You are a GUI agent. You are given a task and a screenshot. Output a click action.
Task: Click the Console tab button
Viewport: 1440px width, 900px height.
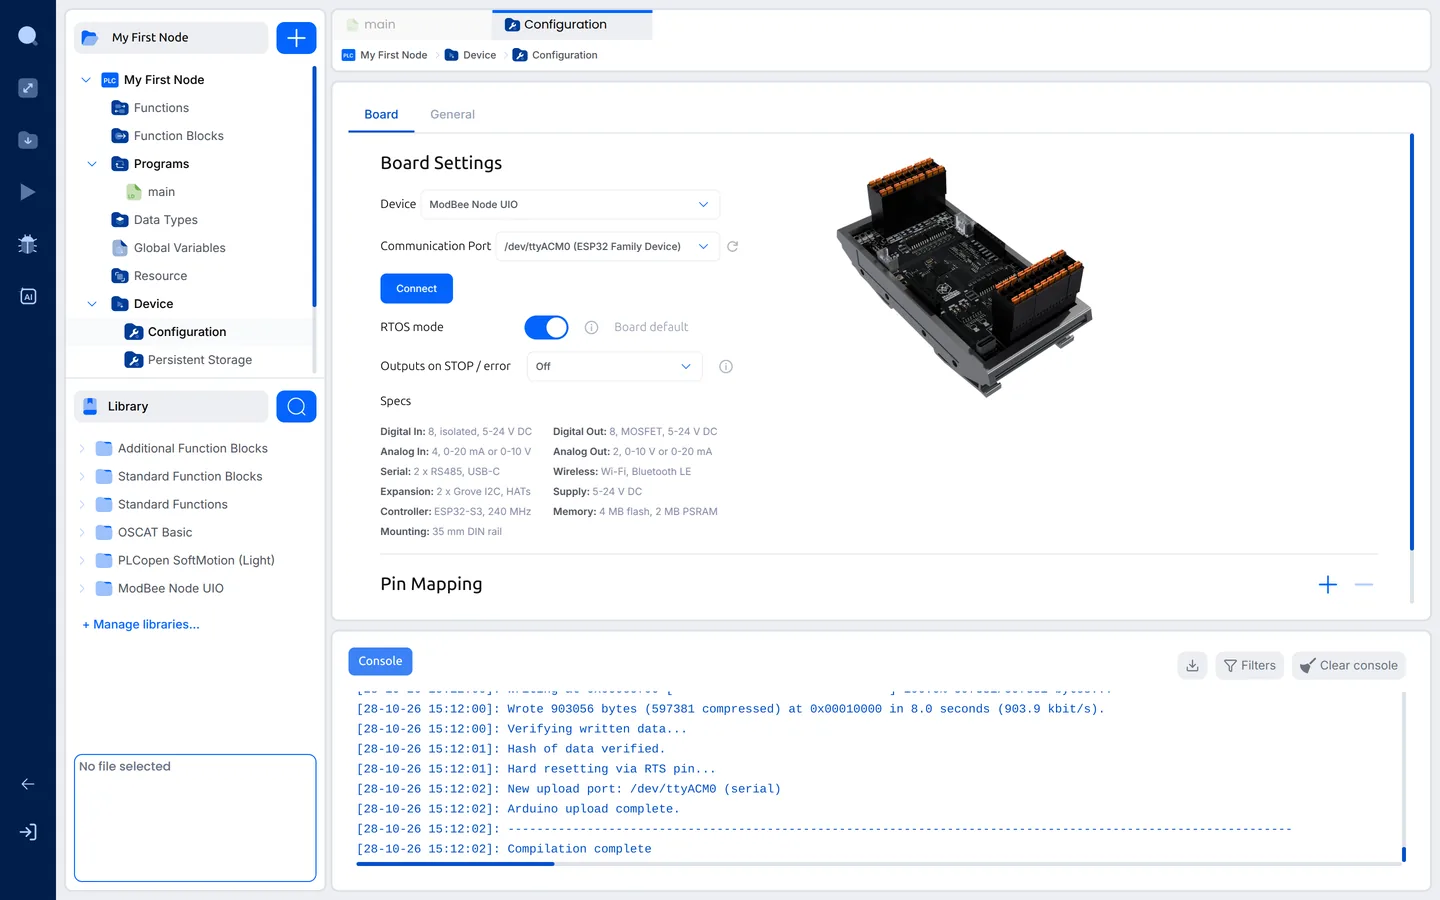tap(380, 661)
